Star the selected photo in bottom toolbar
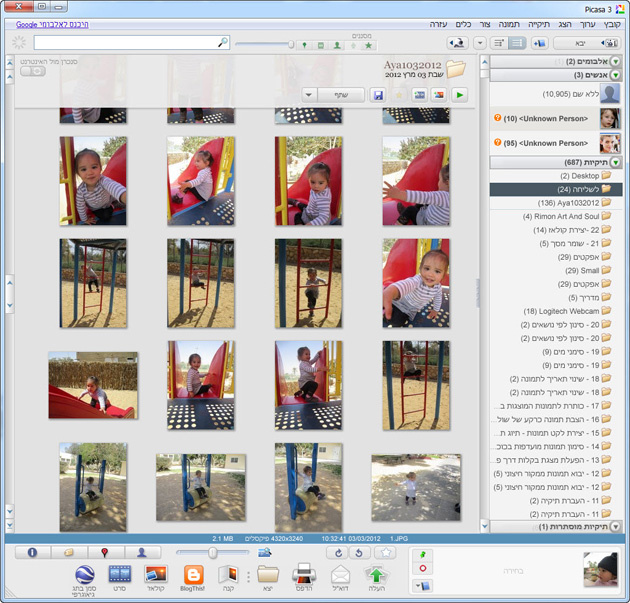This screenshot has height=603, width=630. pos(385,553)
